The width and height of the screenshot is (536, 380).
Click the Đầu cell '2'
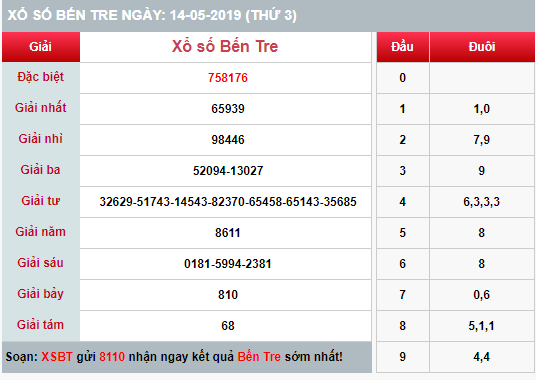point(403,140)
